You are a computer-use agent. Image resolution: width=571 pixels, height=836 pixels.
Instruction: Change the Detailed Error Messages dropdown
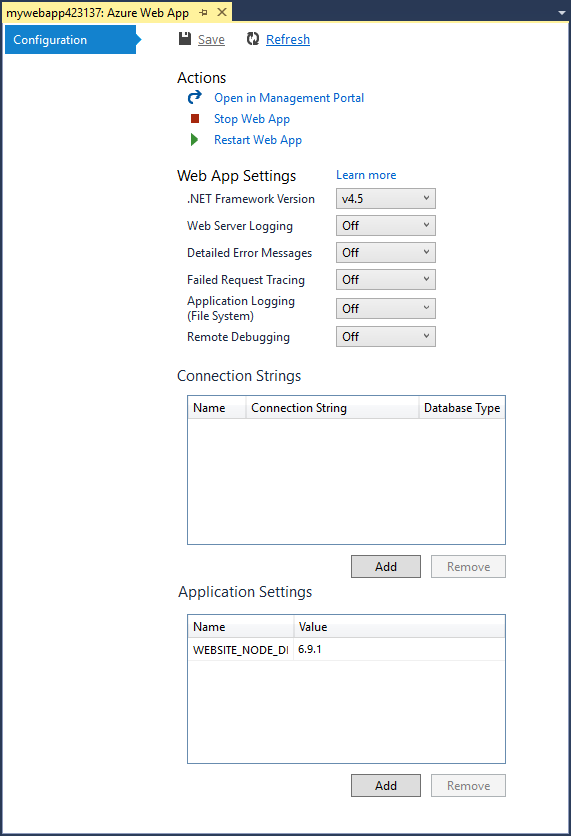[385, 252]
